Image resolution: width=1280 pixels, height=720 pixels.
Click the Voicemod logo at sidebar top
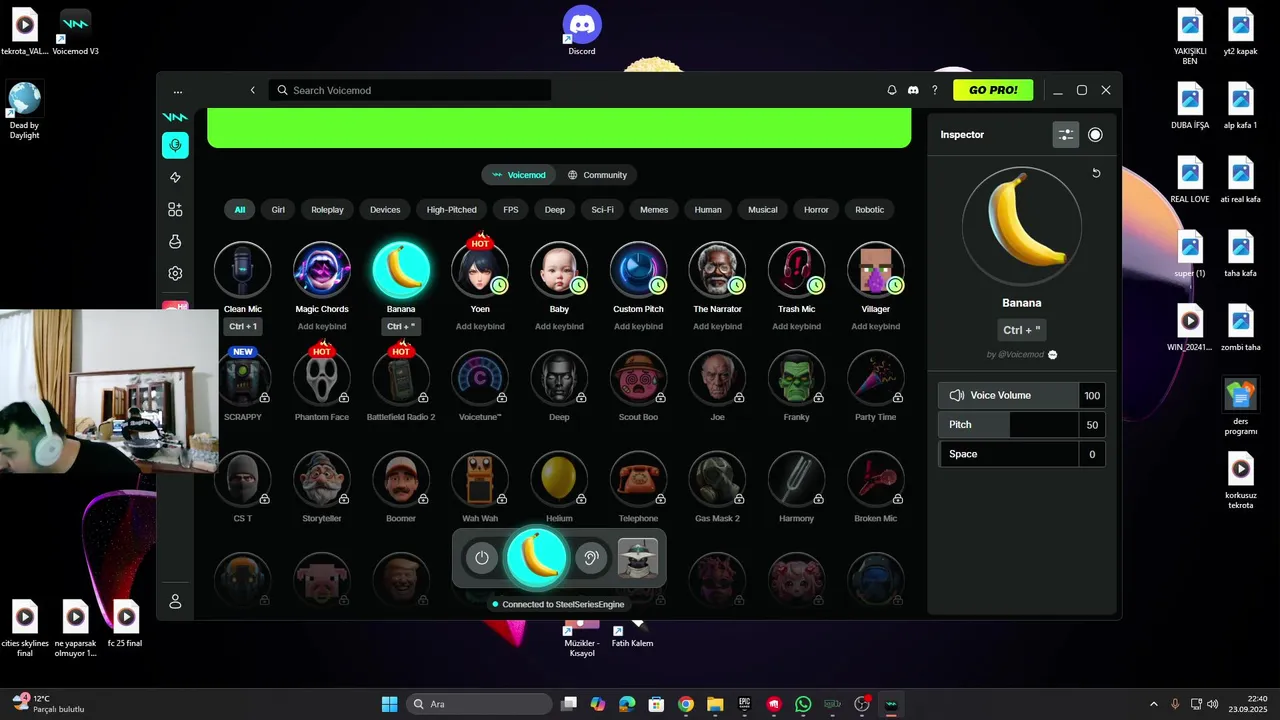[x=175, y=117]
